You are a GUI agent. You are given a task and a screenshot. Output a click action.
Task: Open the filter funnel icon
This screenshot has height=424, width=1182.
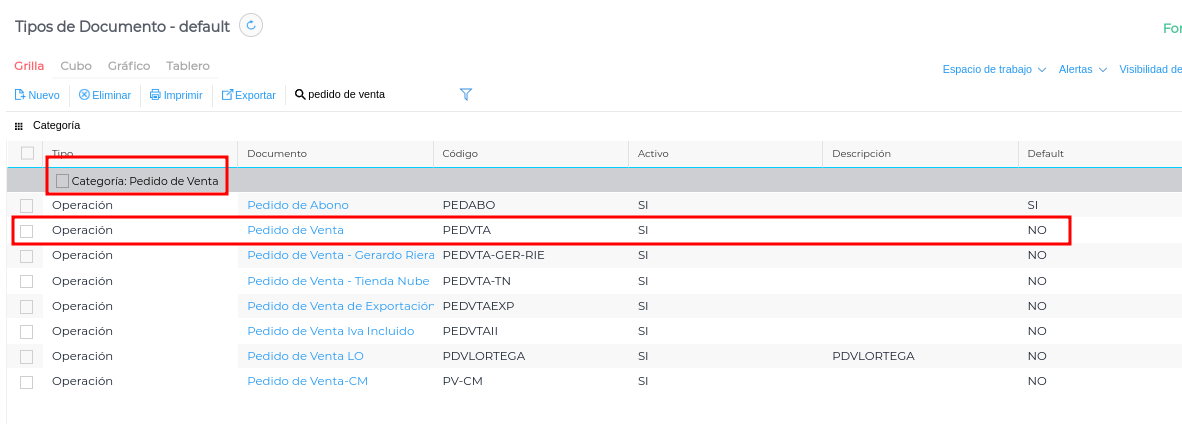coord(466,94)
